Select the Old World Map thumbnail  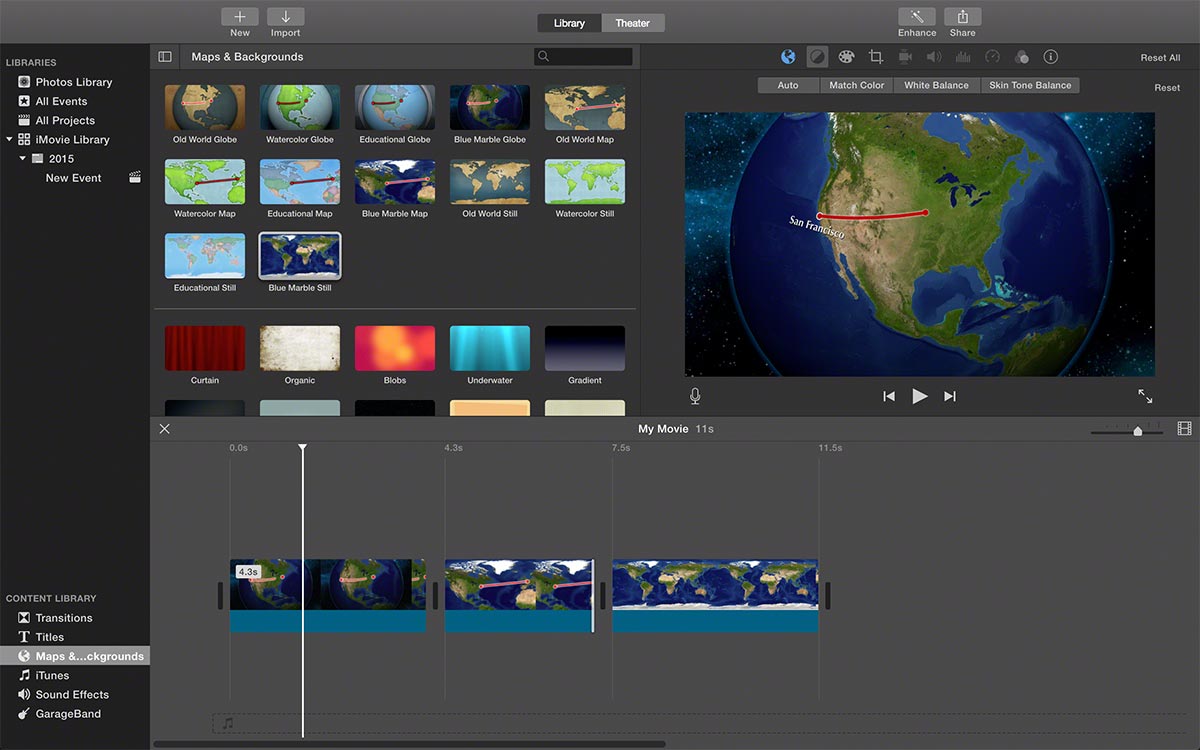(x=585, y=108)
